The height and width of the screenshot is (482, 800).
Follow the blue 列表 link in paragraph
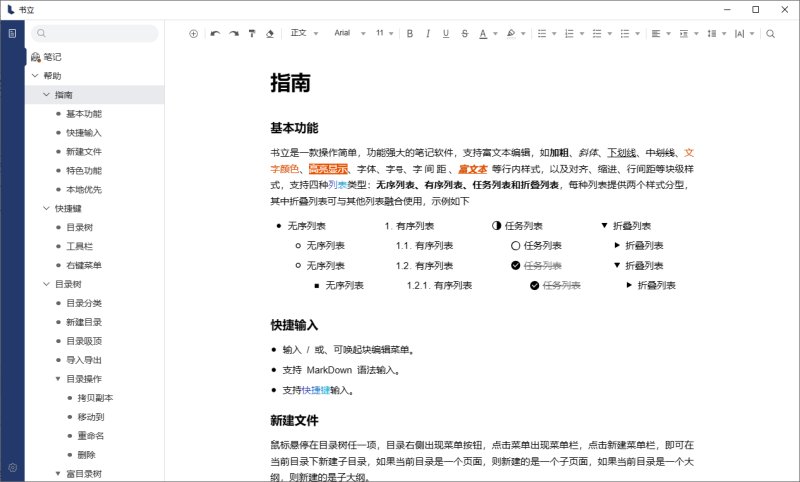click(338, 185)
